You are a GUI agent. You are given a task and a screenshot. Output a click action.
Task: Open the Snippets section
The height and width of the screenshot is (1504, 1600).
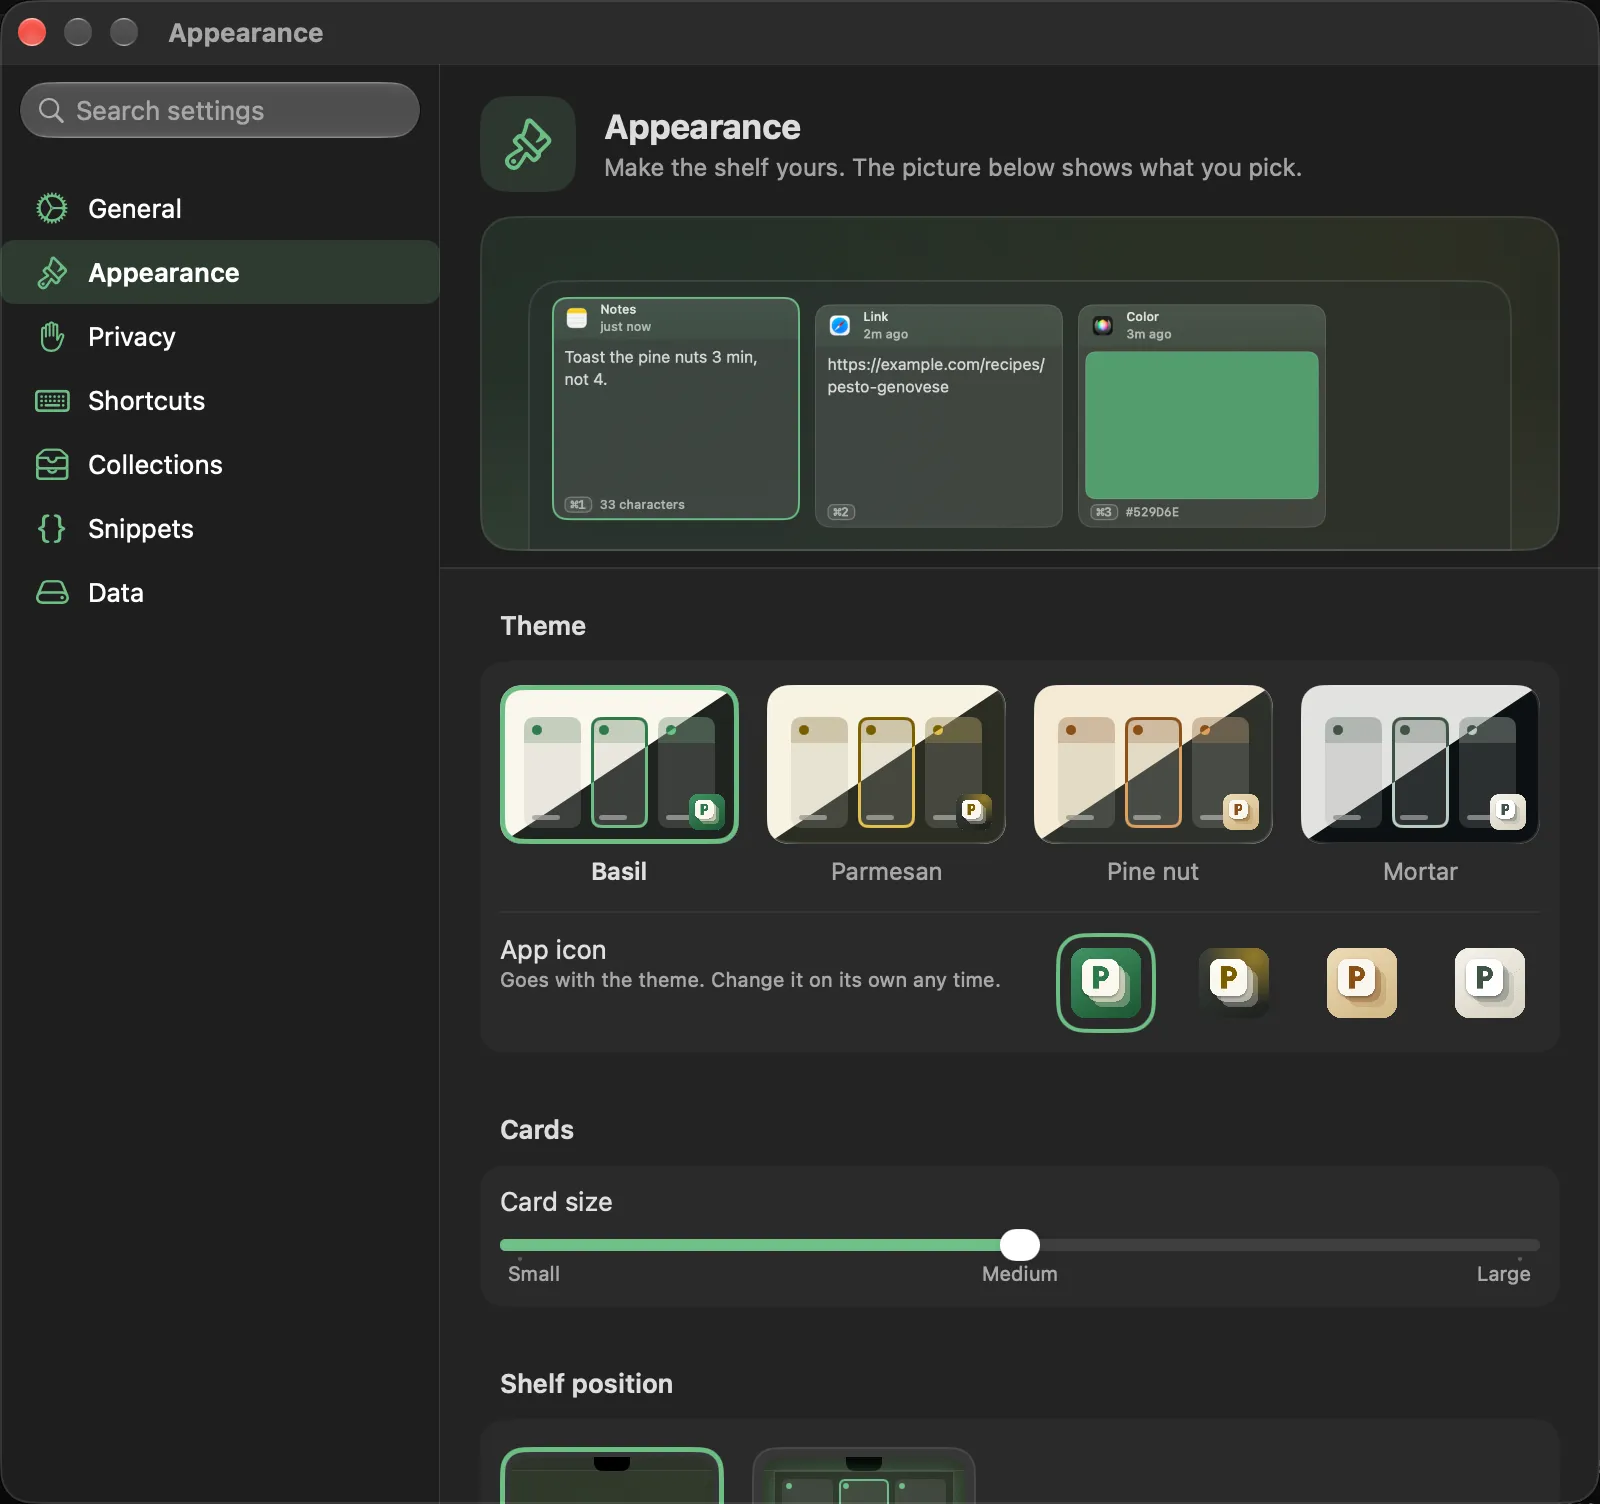(x=220, y=528)
